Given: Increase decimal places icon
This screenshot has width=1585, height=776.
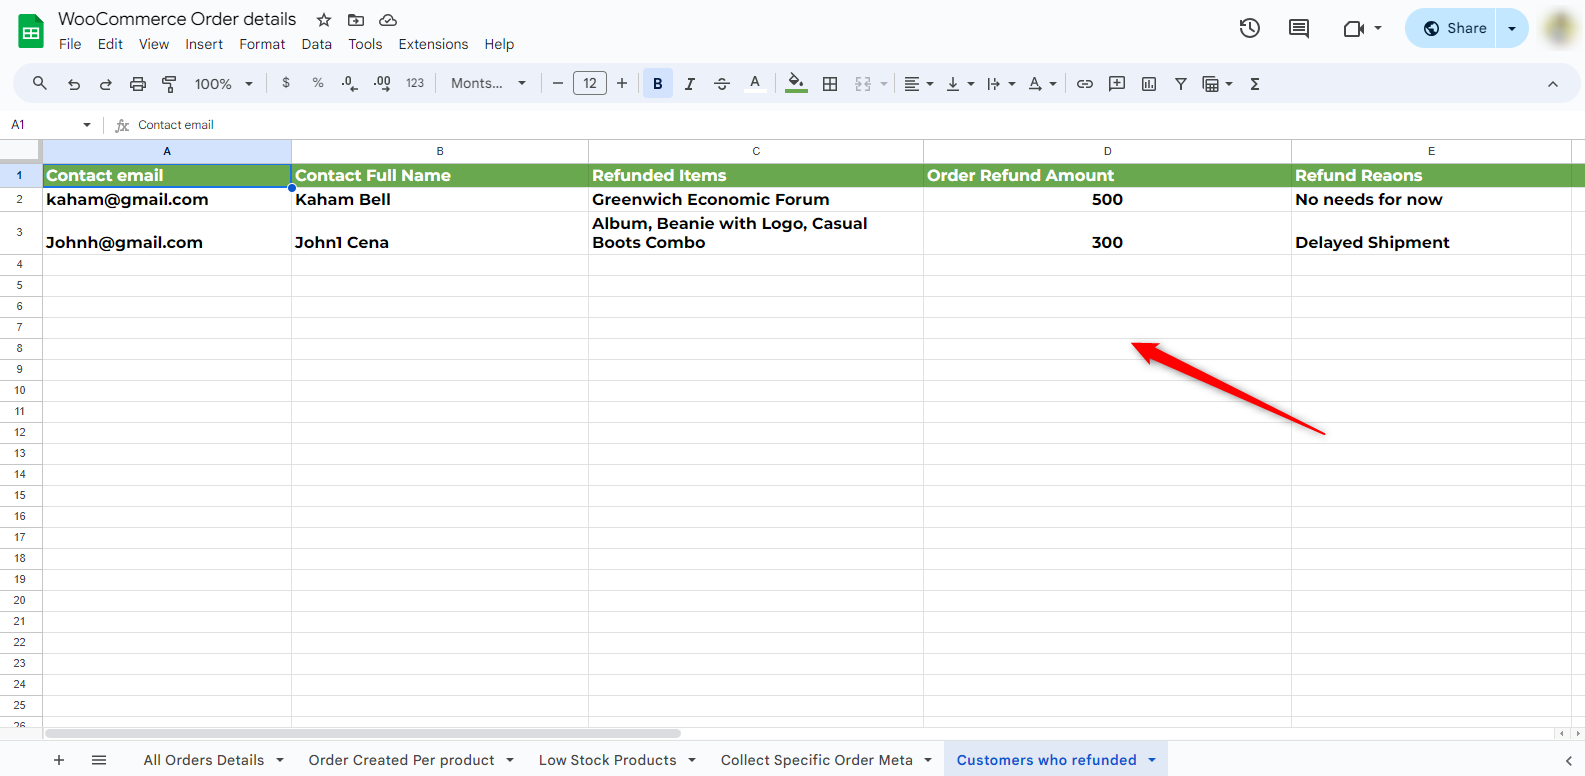Looking at the screenshot, I should coord(382,83).
